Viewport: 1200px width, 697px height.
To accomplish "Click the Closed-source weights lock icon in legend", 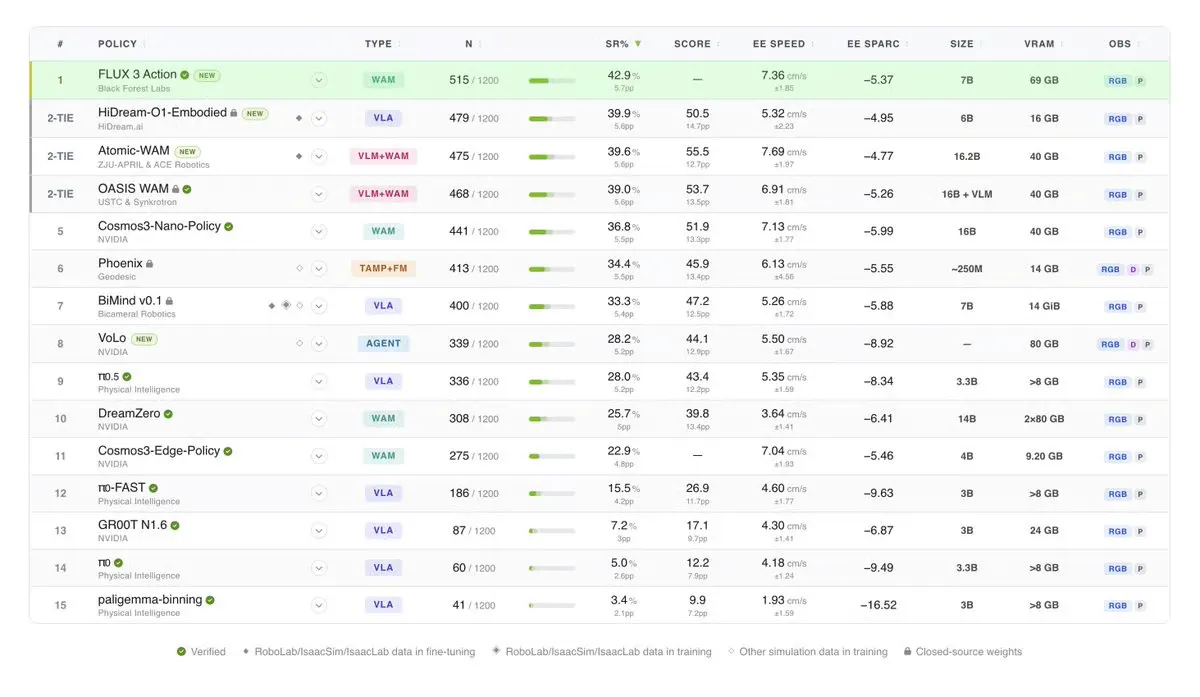I will [x=907, y=652].
